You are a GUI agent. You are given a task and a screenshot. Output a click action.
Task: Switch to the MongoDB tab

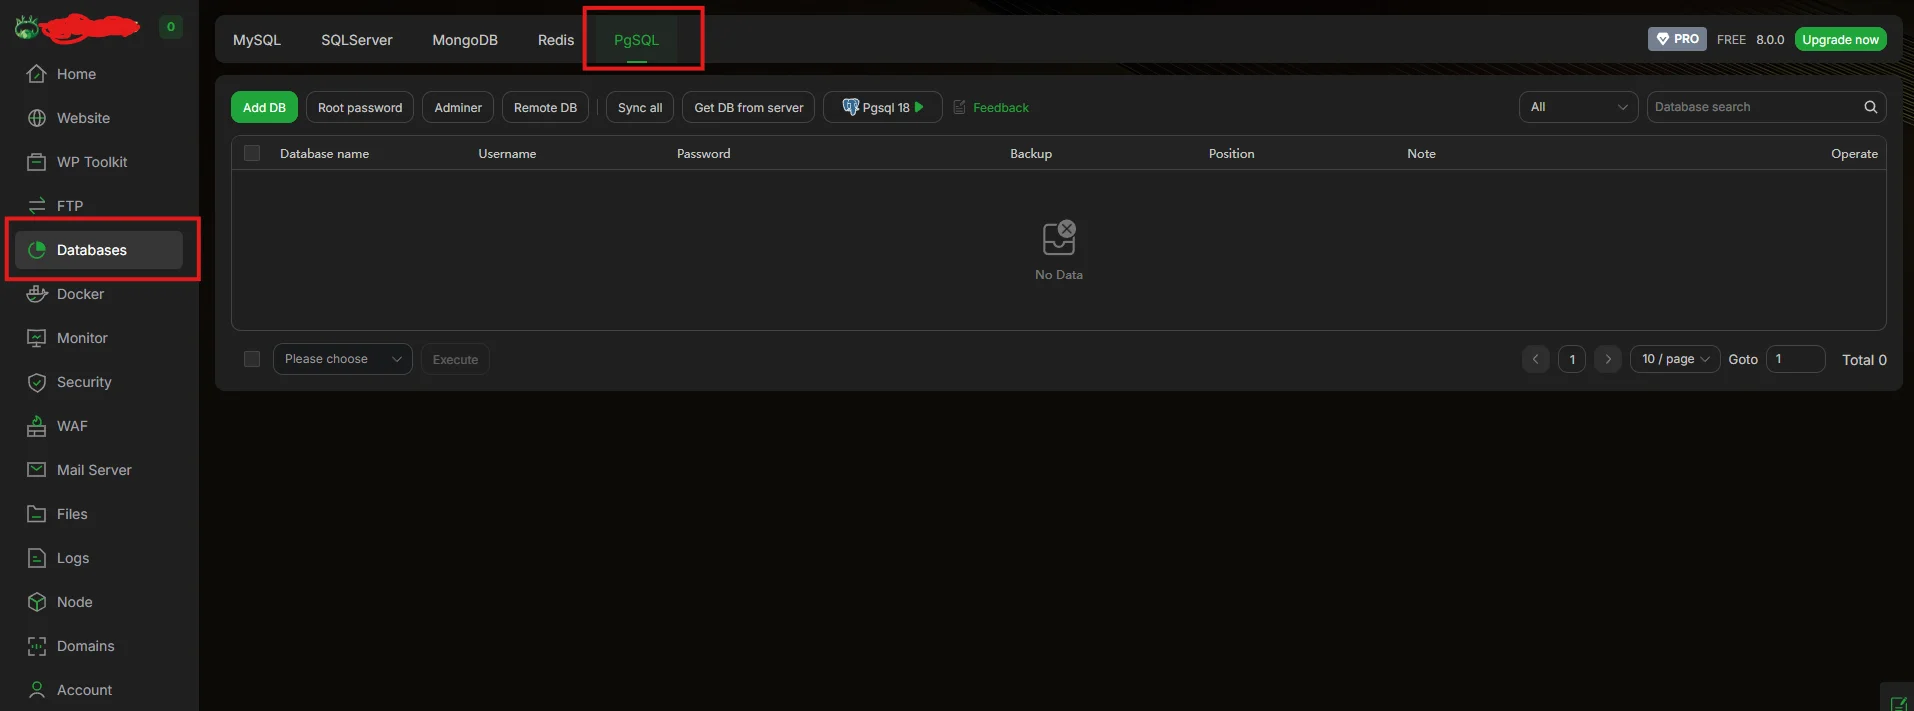tap(465, 40)
